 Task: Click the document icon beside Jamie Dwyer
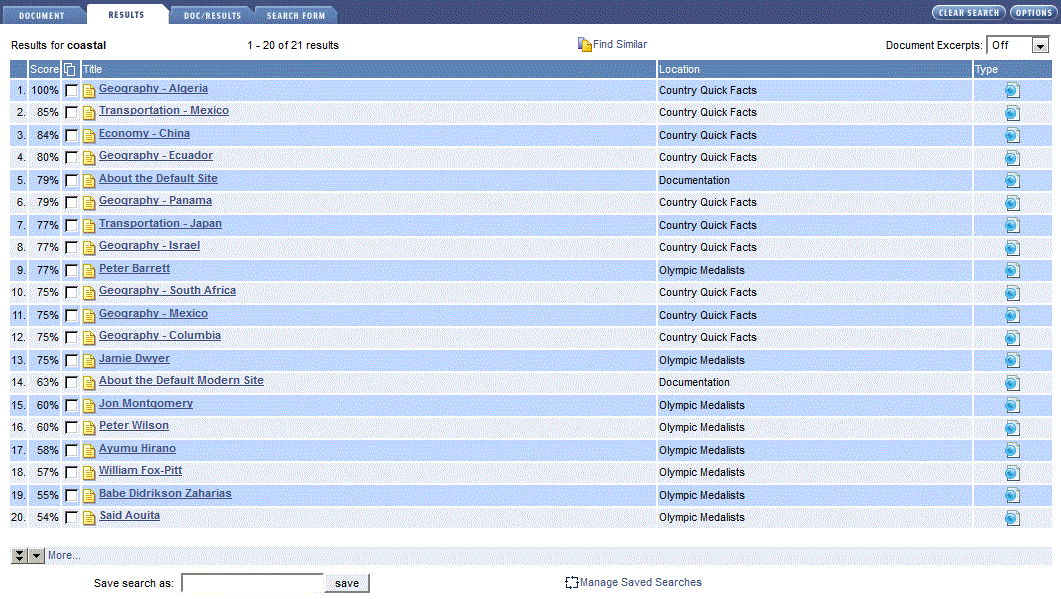click(89, 361)
